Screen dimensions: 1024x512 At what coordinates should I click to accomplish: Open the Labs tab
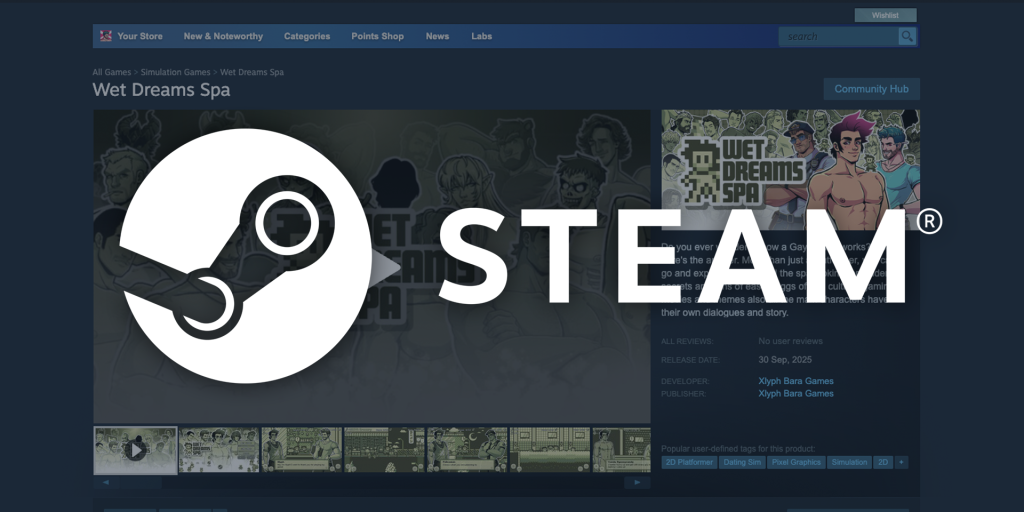[482, 37]
